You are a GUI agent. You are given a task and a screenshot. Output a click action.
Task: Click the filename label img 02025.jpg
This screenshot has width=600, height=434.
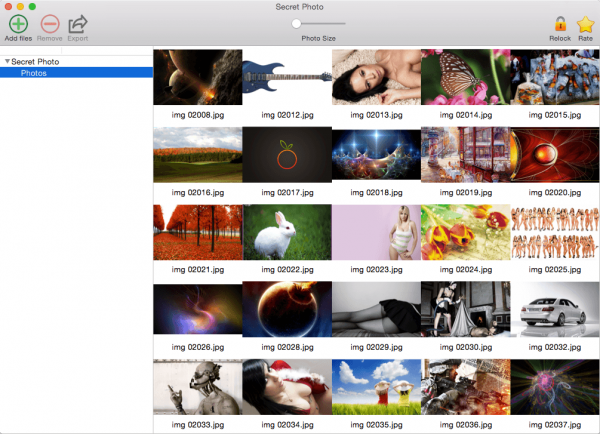click(x=555, y=269)
